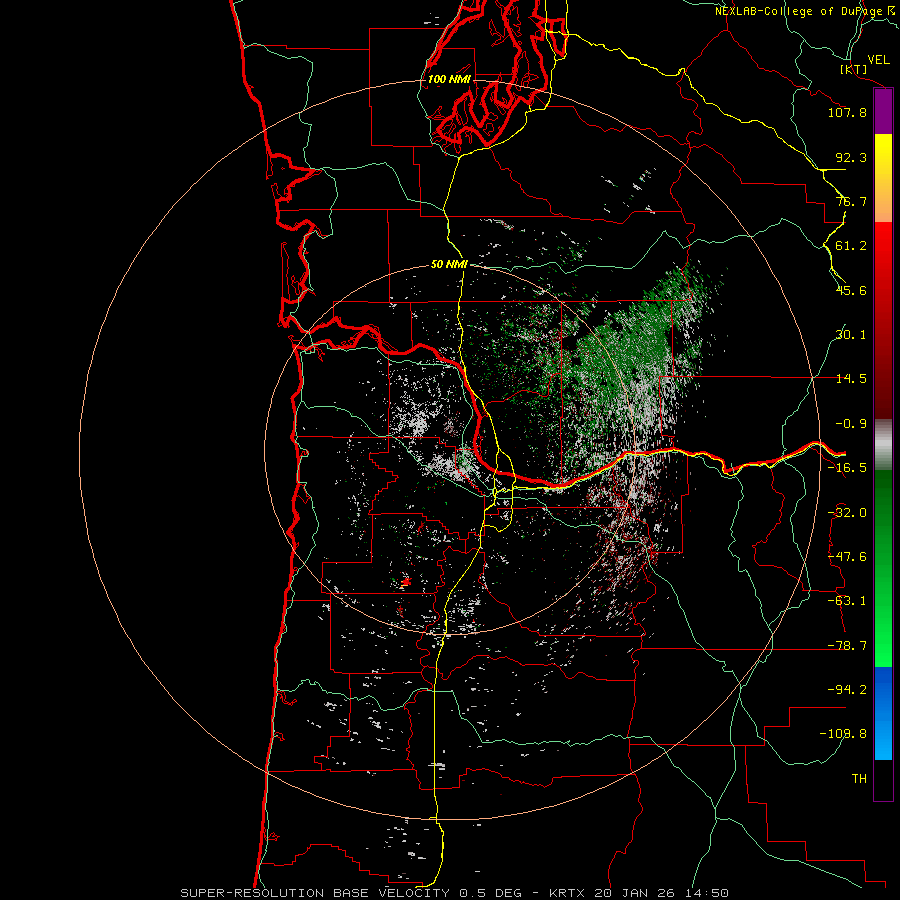Click the product title caption at bottom

(455, 893)
